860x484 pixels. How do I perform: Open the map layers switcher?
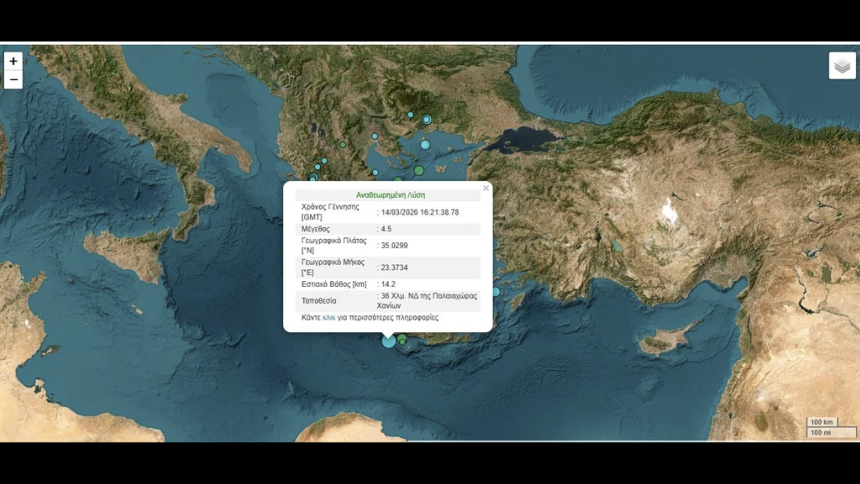pyautogui.click(x=842, y=66)
